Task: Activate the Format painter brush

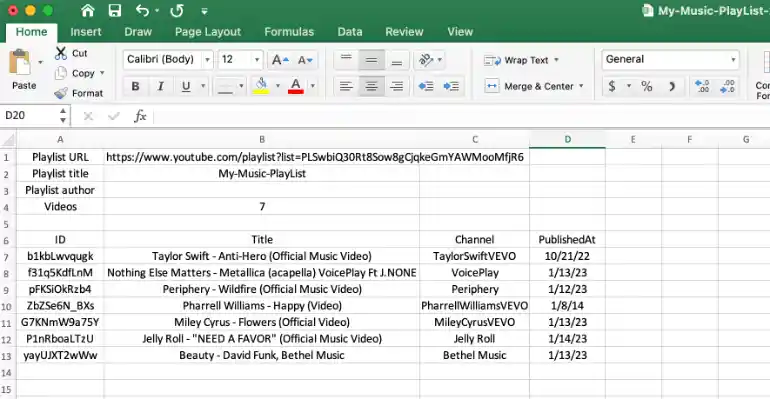Action: (x=61, y=93)
